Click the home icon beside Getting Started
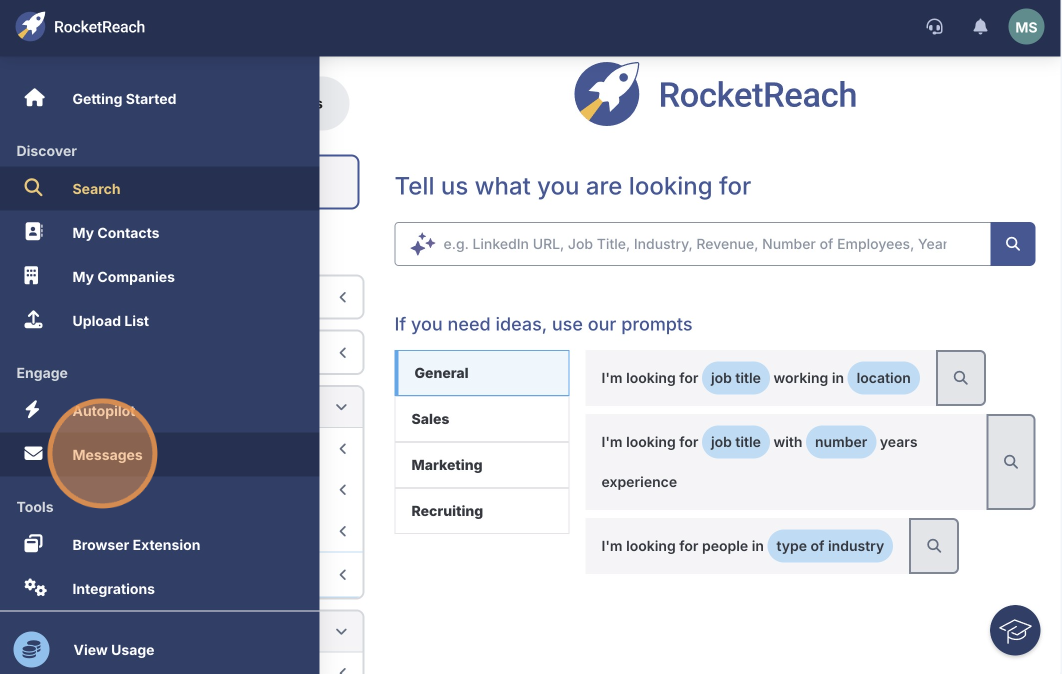 pos(34,98)
